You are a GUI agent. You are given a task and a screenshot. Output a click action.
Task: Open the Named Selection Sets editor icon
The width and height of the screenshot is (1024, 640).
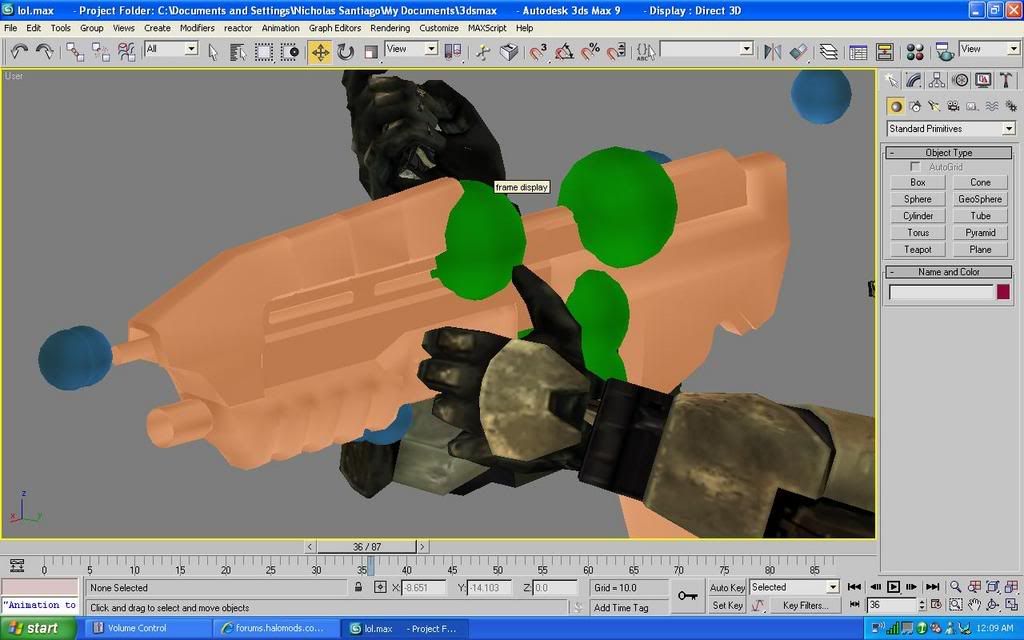(x=645, y=52)
